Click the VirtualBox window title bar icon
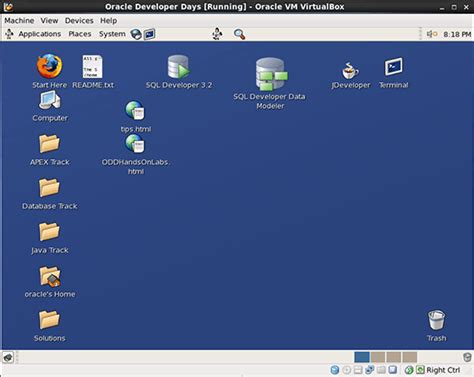 [8, 6]
